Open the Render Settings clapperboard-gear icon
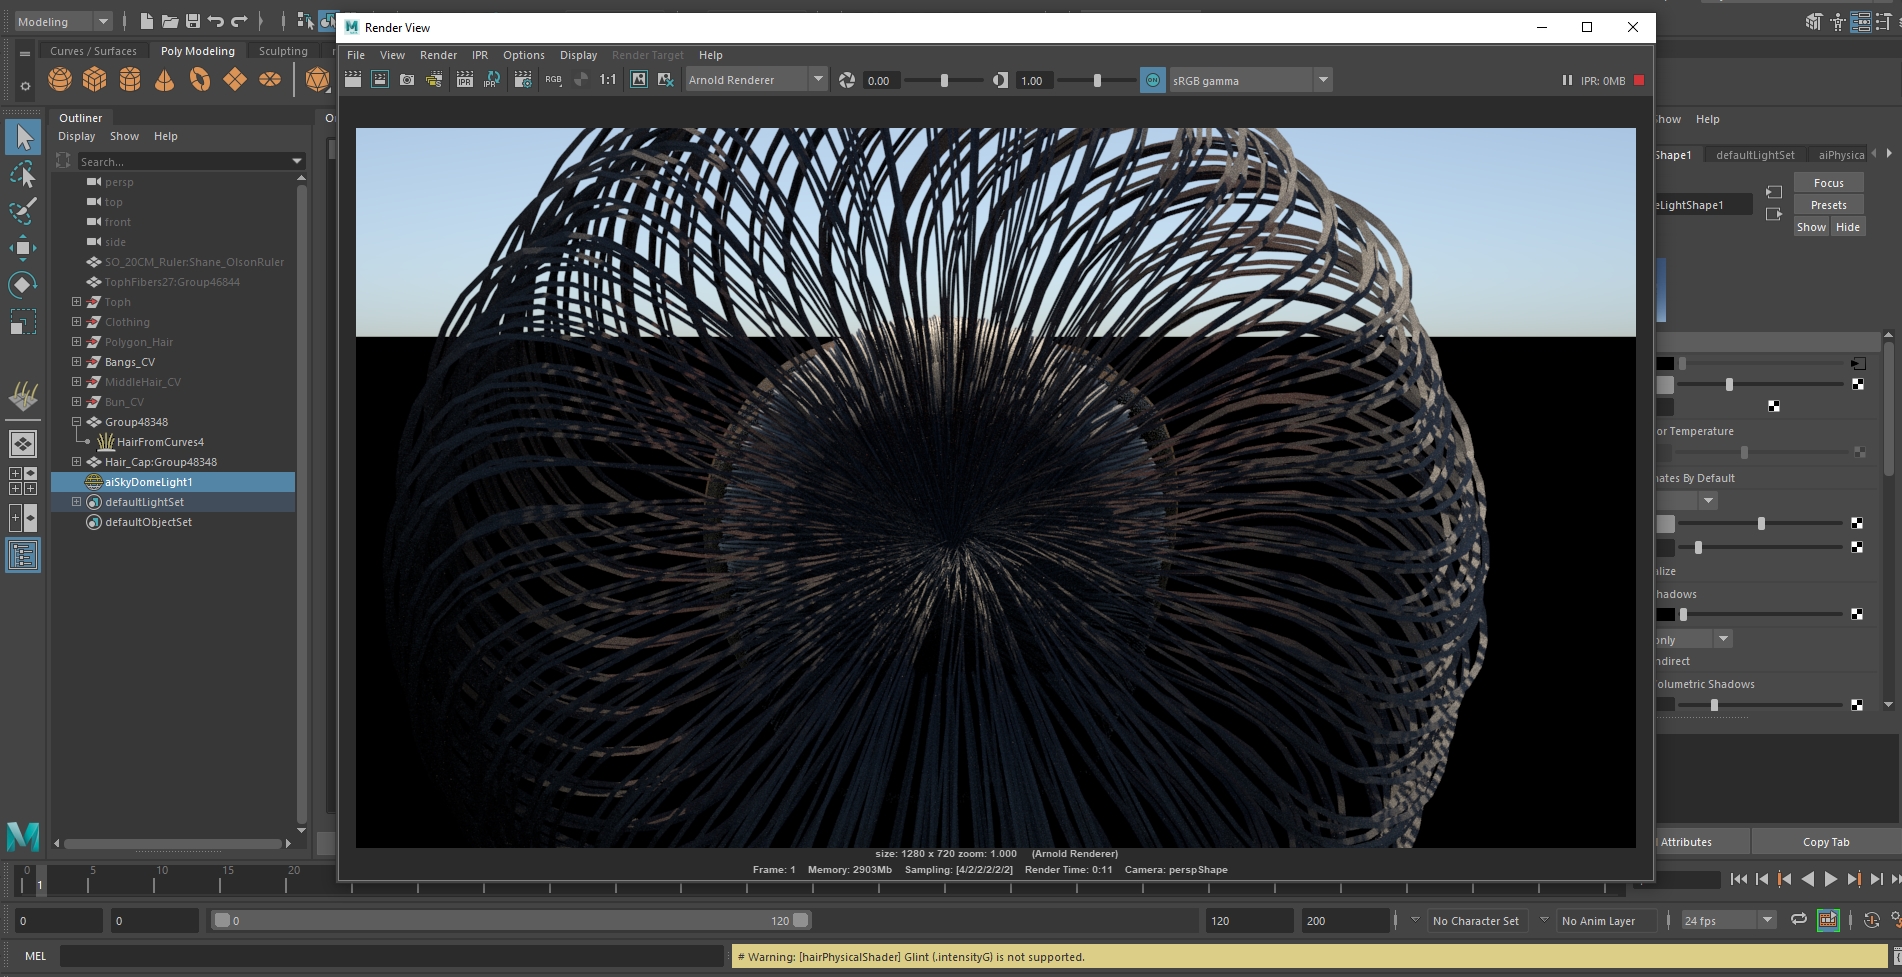The height and width of the screenshot is (977, 1902). tap(523, 80)
